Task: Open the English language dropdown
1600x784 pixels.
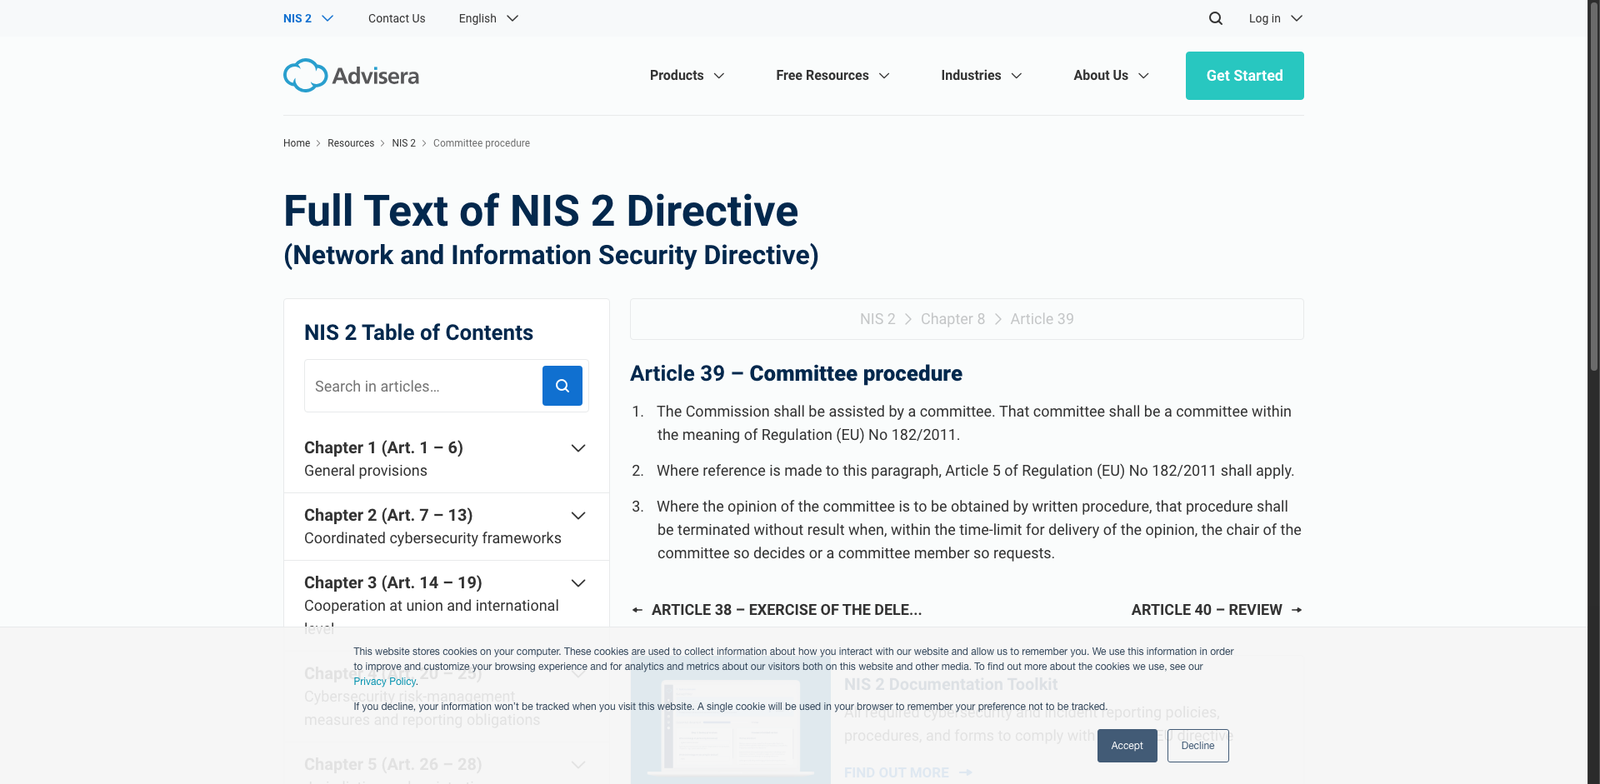Action: point(488,18)
